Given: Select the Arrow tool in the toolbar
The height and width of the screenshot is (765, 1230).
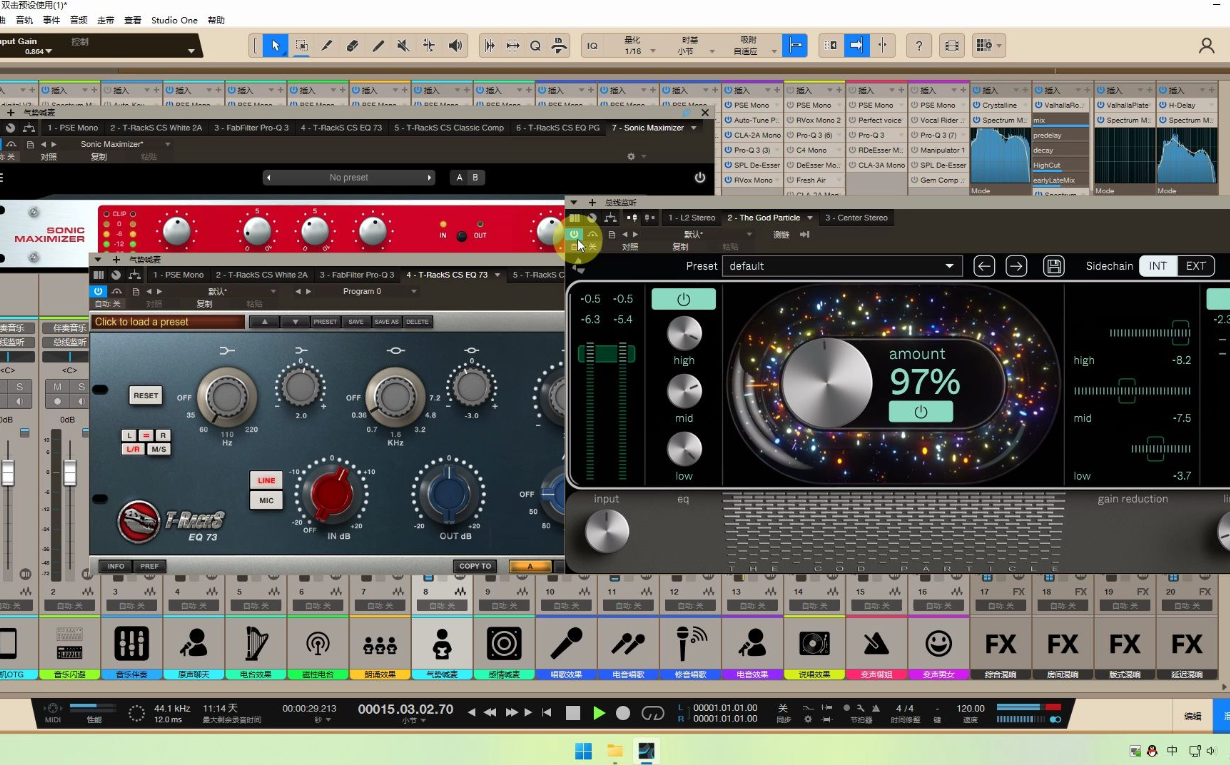Looking at the screenshot, I should (x=276, y=45).
